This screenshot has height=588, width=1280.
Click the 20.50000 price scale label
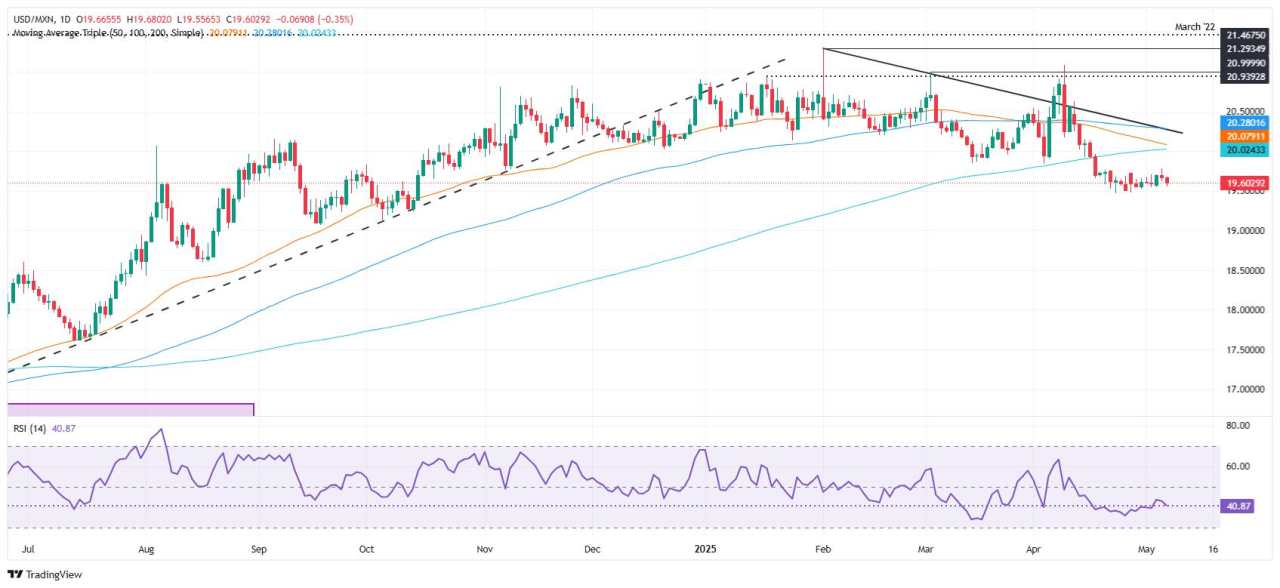(x=1247, y=111)
